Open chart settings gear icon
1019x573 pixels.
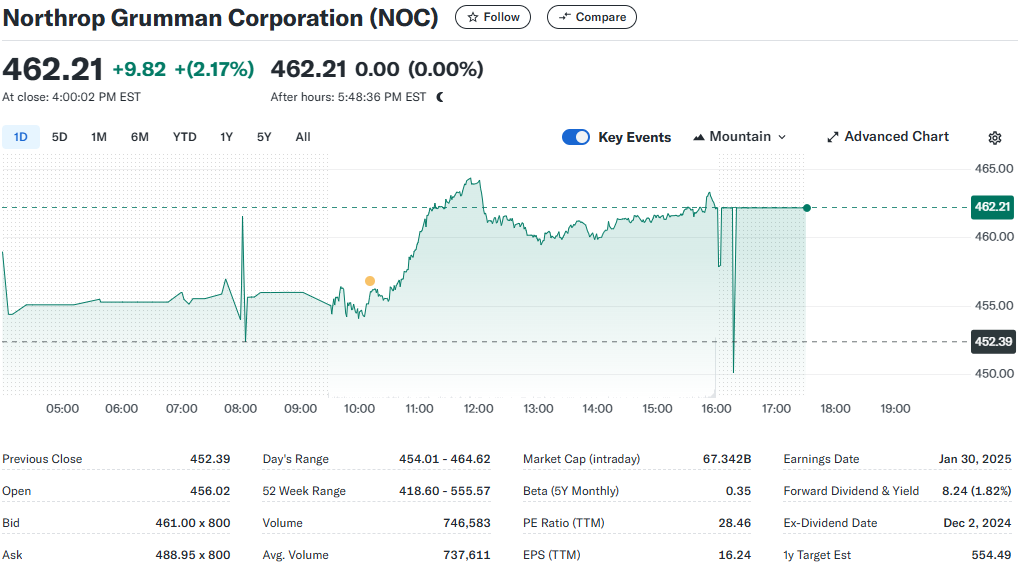(994, 138)
